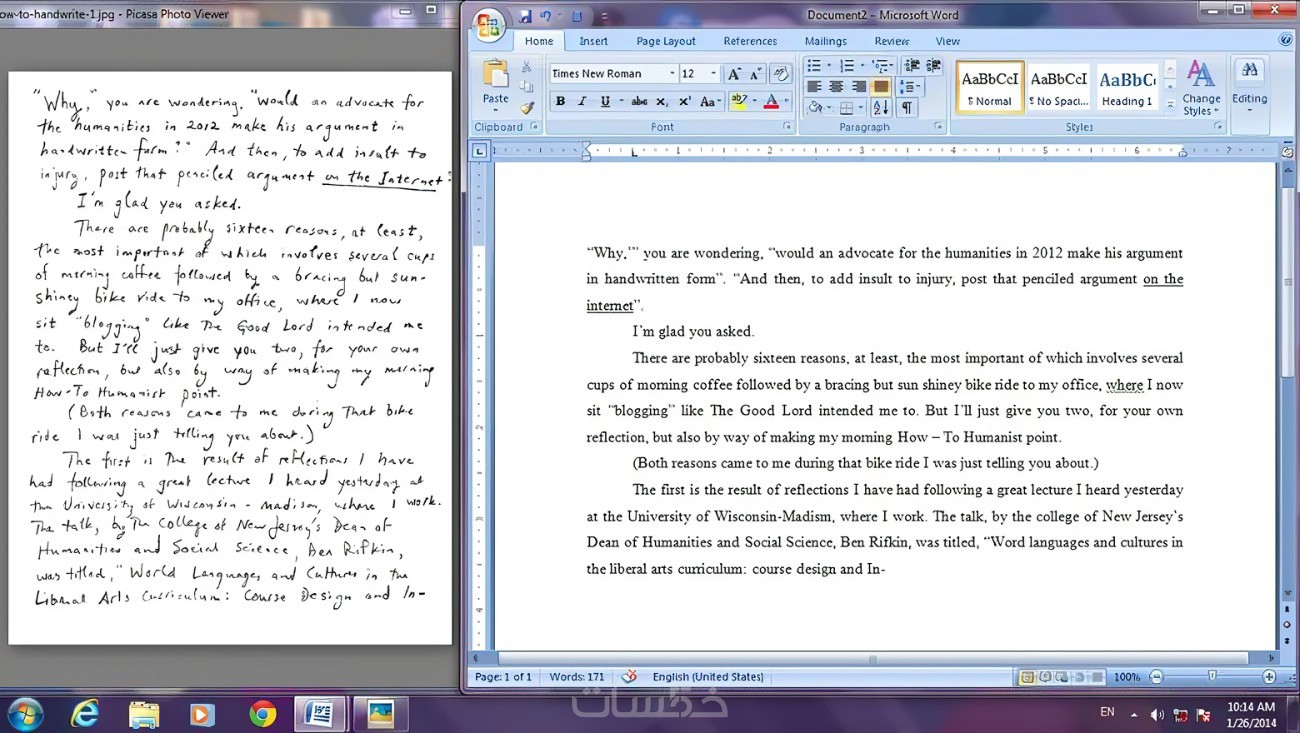This screenshot has height=733, width=1300.
Task: Open the font color dropdown arrow
Action: 785,101
